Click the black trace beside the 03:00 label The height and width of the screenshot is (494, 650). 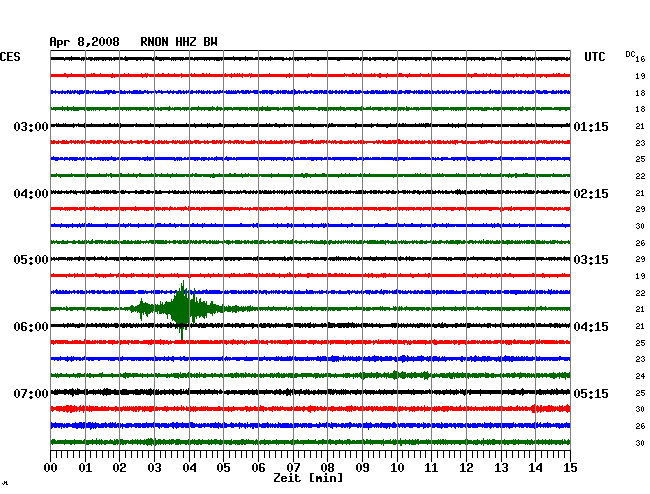coord(310,126)
